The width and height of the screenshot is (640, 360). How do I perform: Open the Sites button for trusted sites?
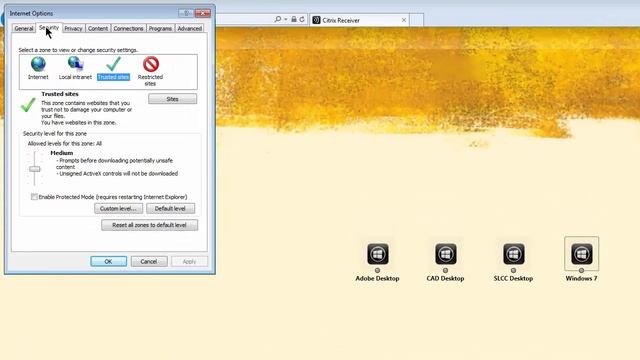(172, 99)
